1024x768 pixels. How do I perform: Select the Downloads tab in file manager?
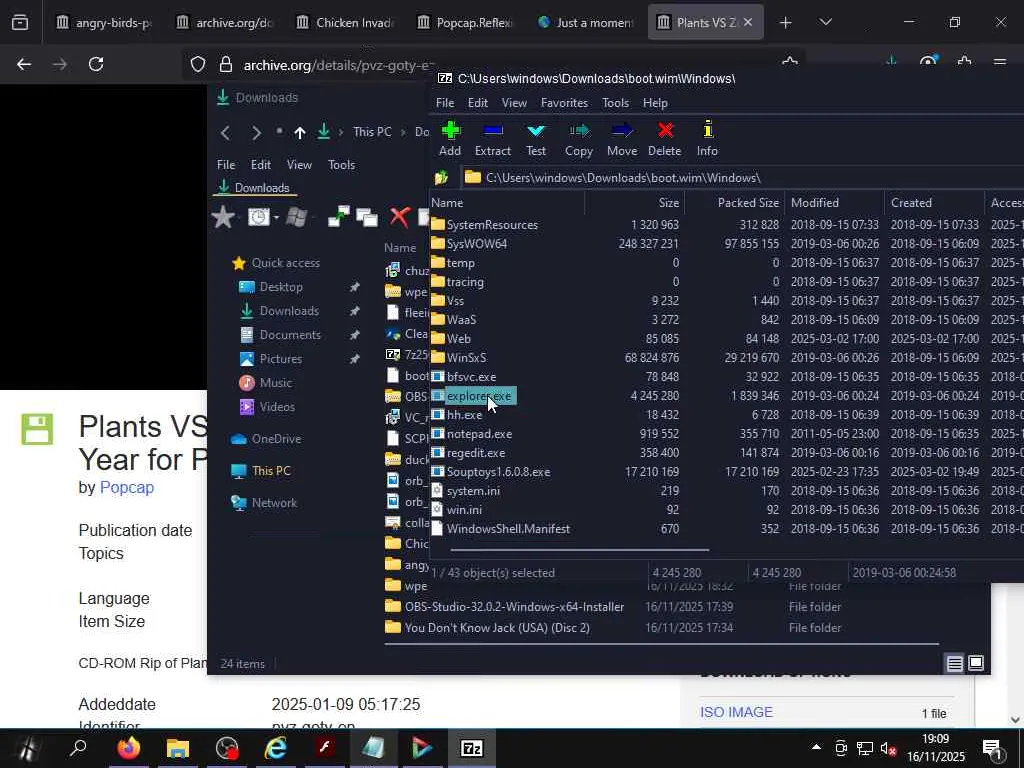(255, 187)
